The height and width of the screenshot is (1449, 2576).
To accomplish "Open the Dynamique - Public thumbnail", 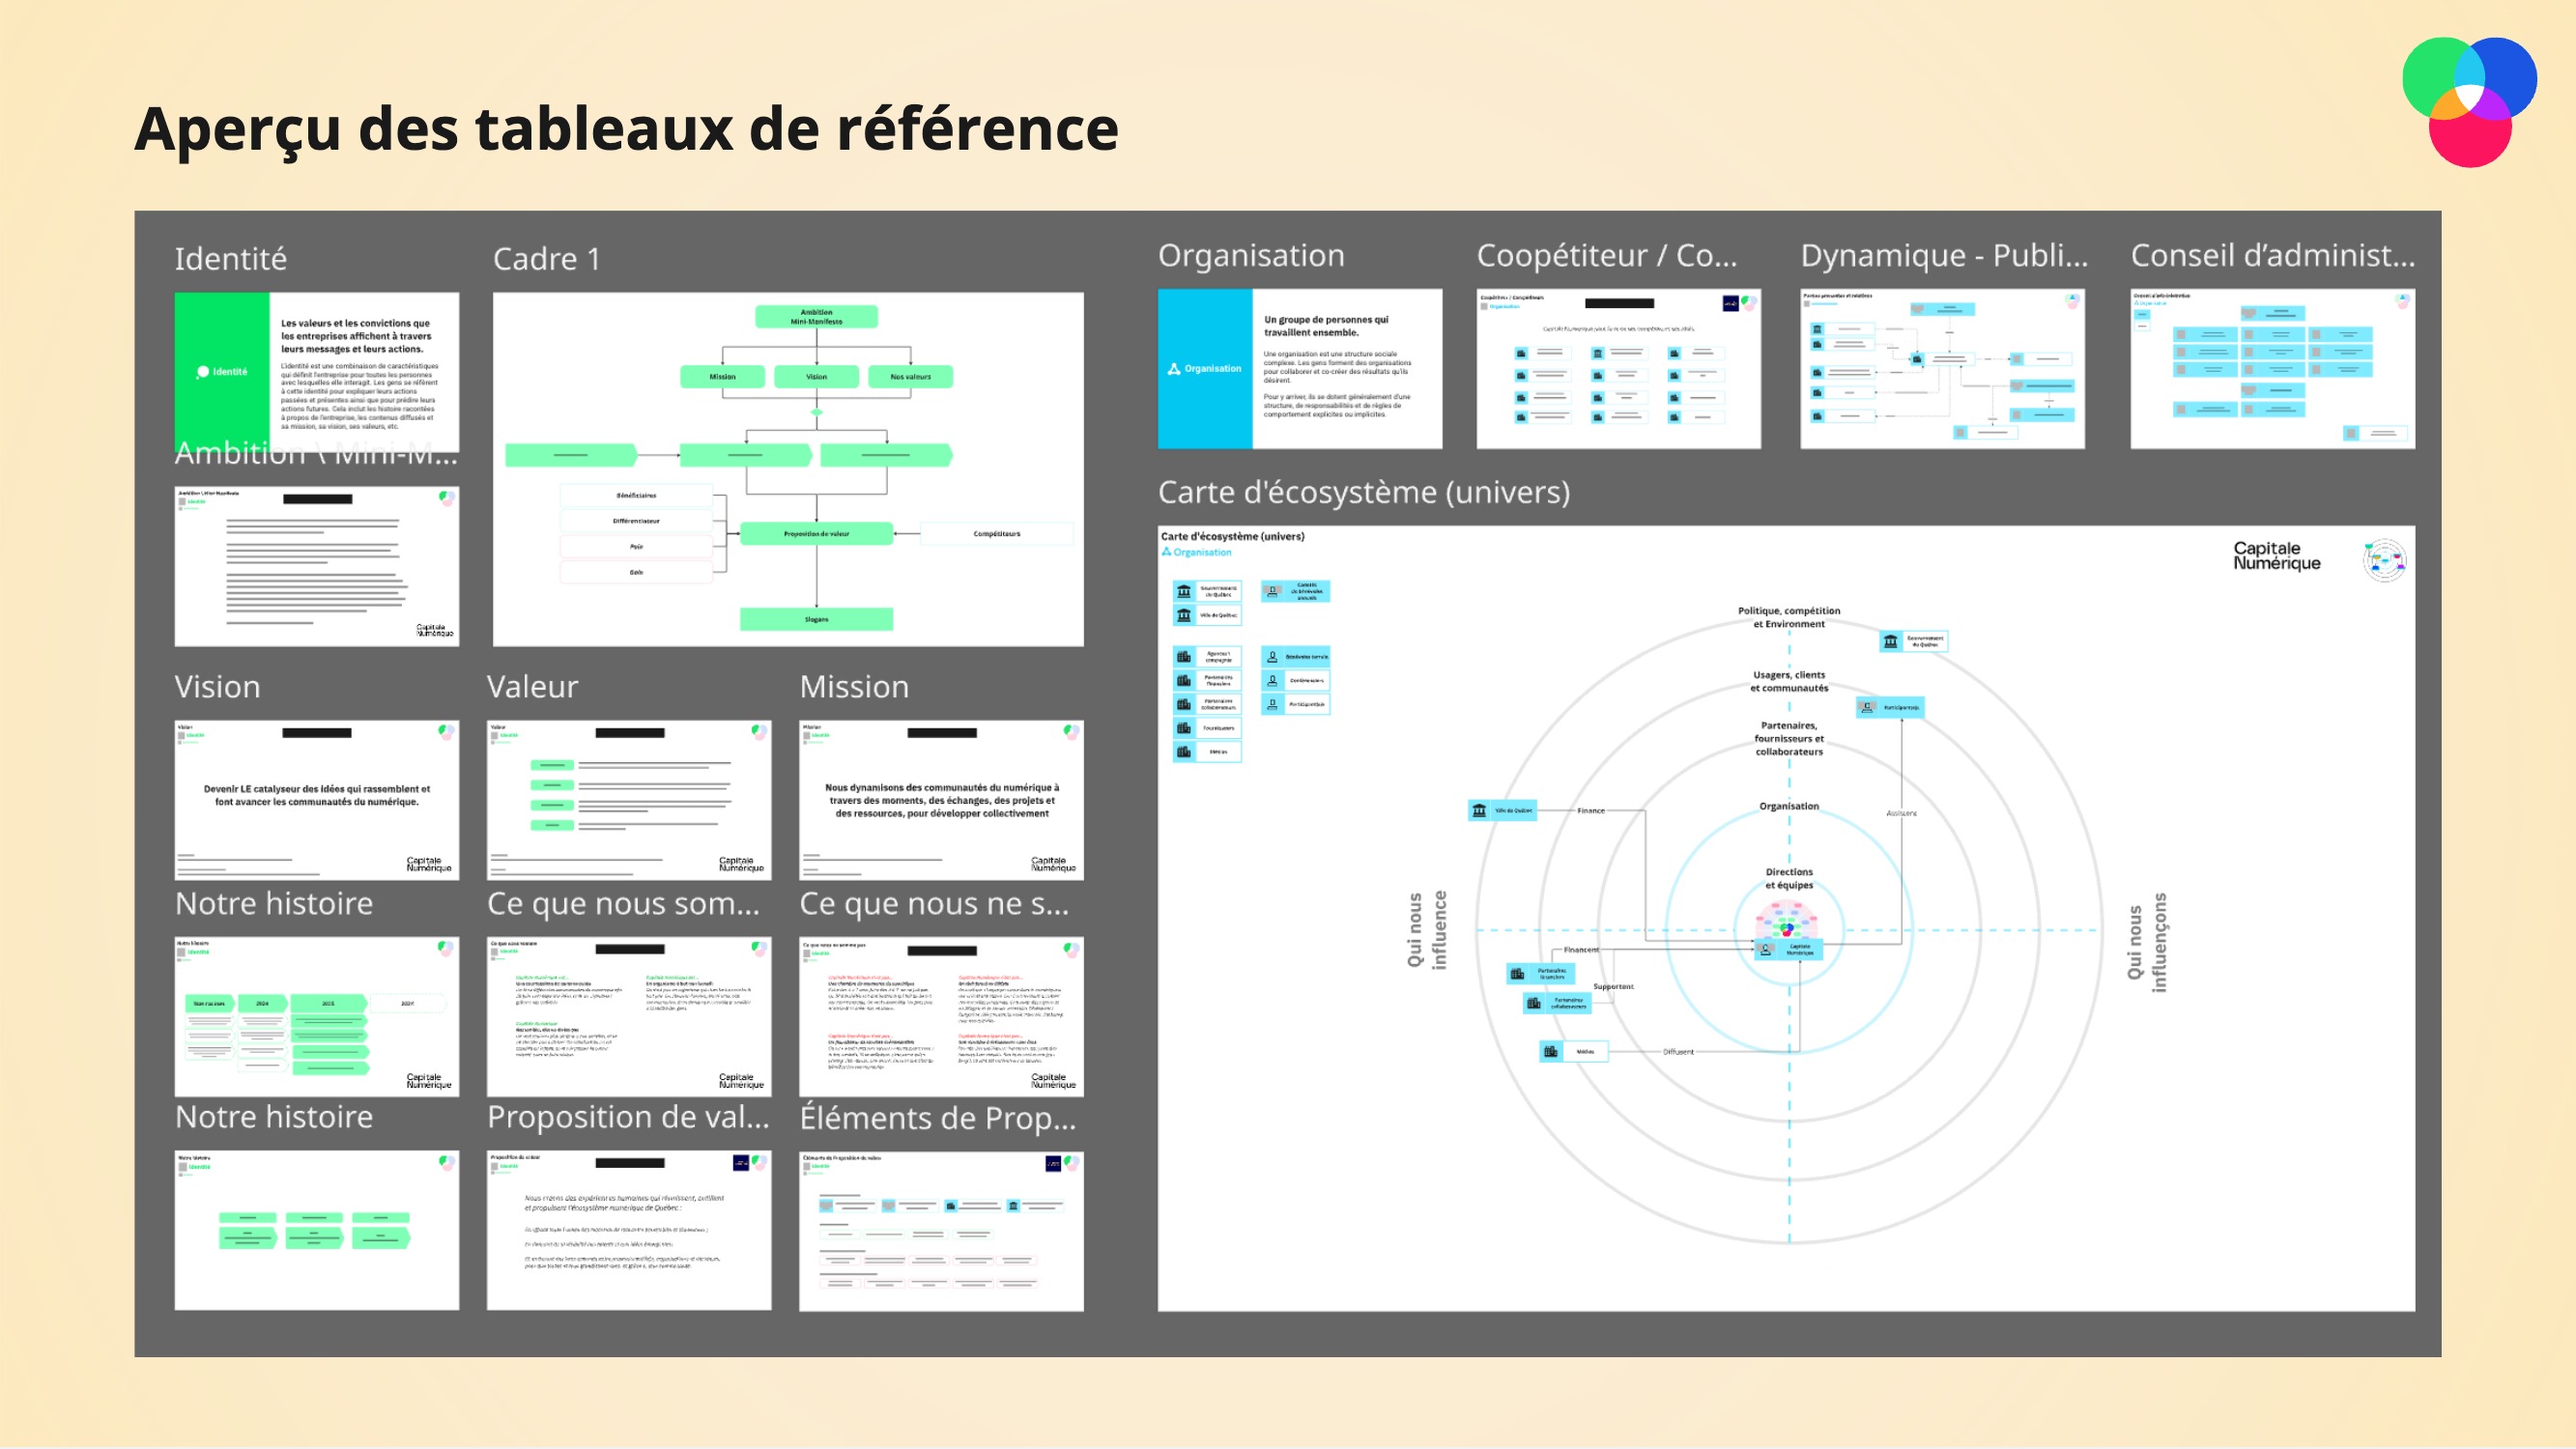I will click(1942, 369).
